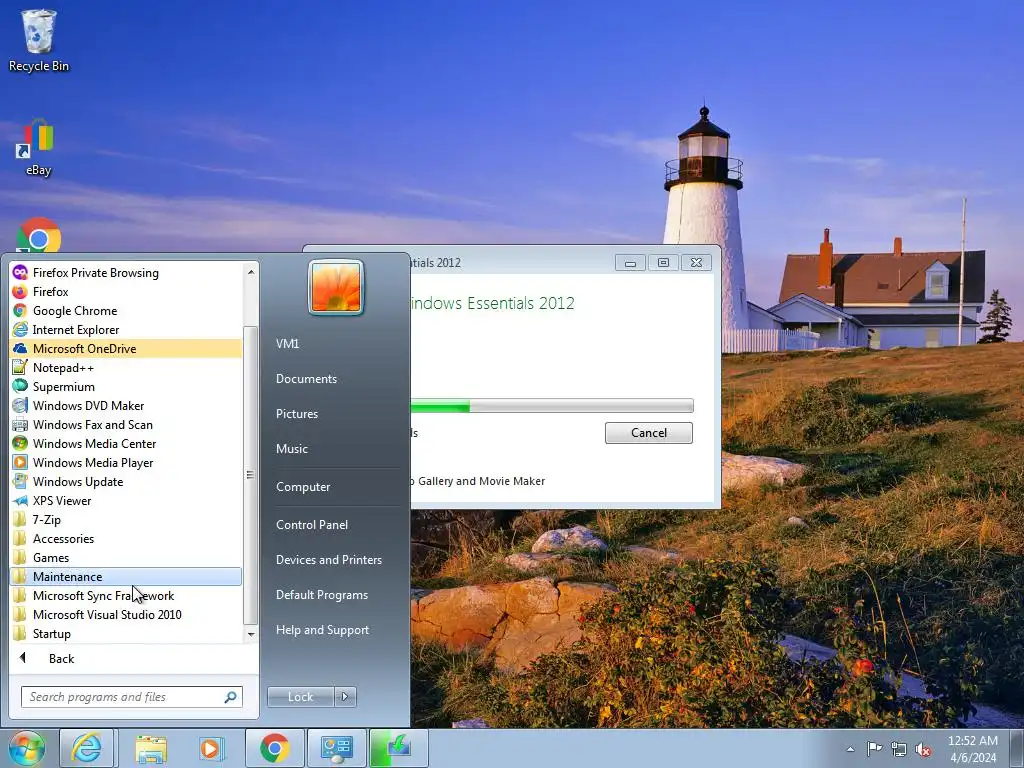This screenshot has height=768, width=1024.
Task: Start Internet Explorer from the programs list
Action: 126,330
